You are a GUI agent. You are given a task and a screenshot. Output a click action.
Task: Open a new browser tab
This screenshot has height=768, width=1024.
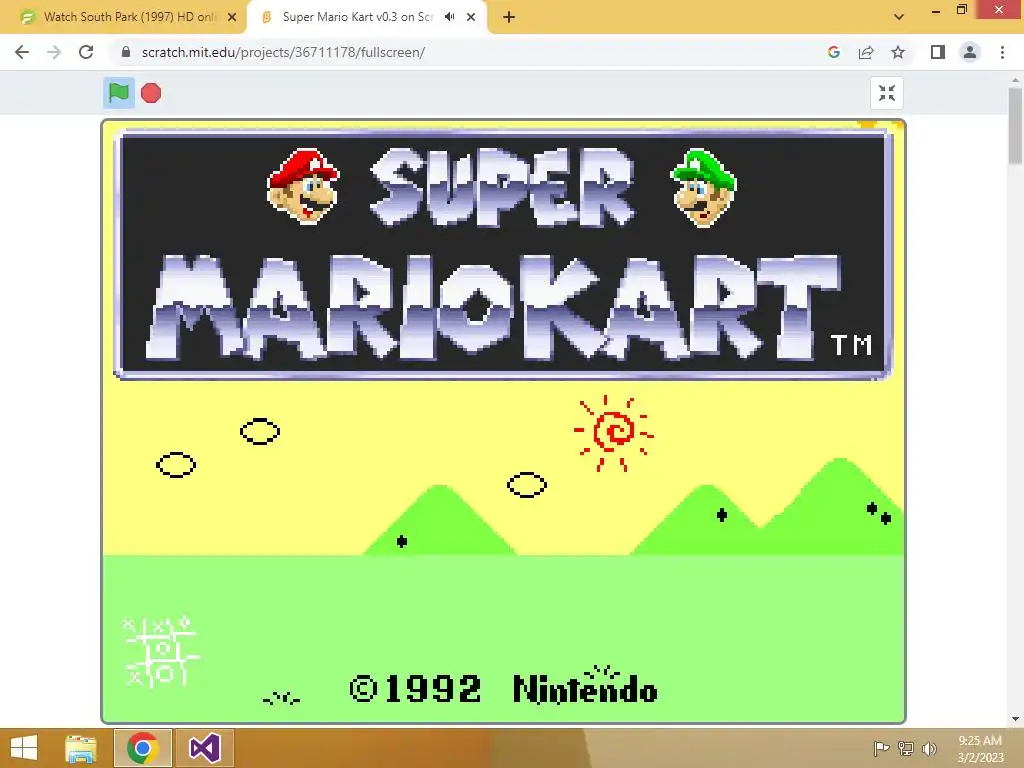pos(509,17)
